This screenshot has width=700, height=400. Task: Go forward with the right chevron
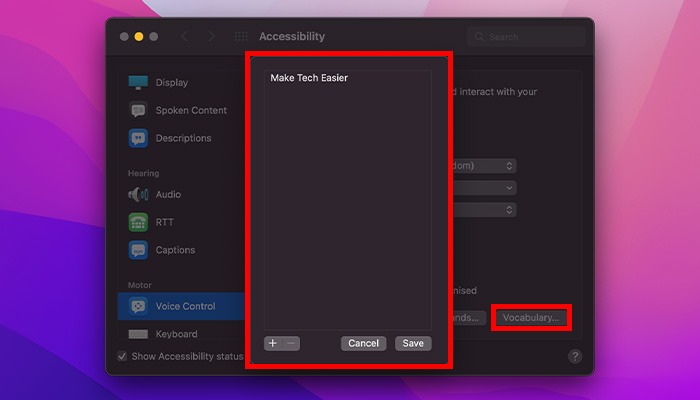pyautogui.click(x=212, y=37)
